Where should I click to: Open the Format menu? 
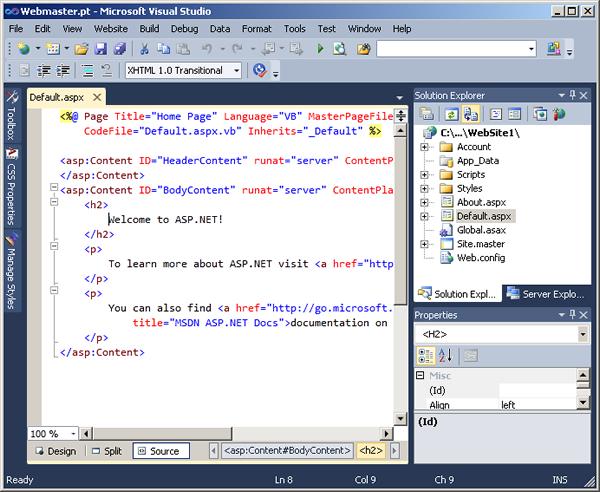coord(256,29)
